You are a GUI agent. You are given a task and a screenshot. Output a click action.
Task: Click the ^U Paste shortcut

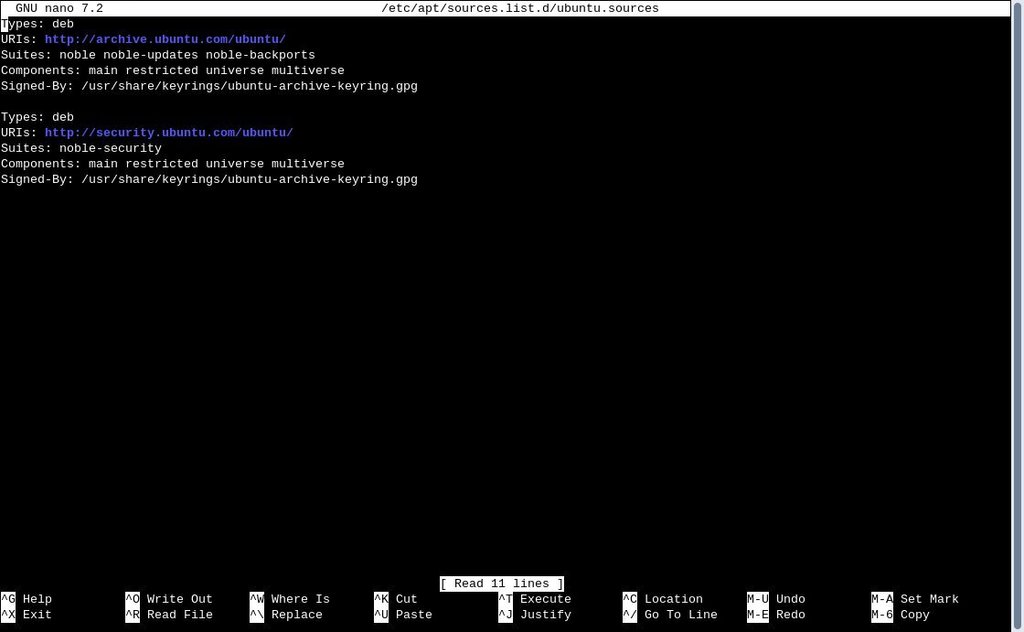[403, 614]
